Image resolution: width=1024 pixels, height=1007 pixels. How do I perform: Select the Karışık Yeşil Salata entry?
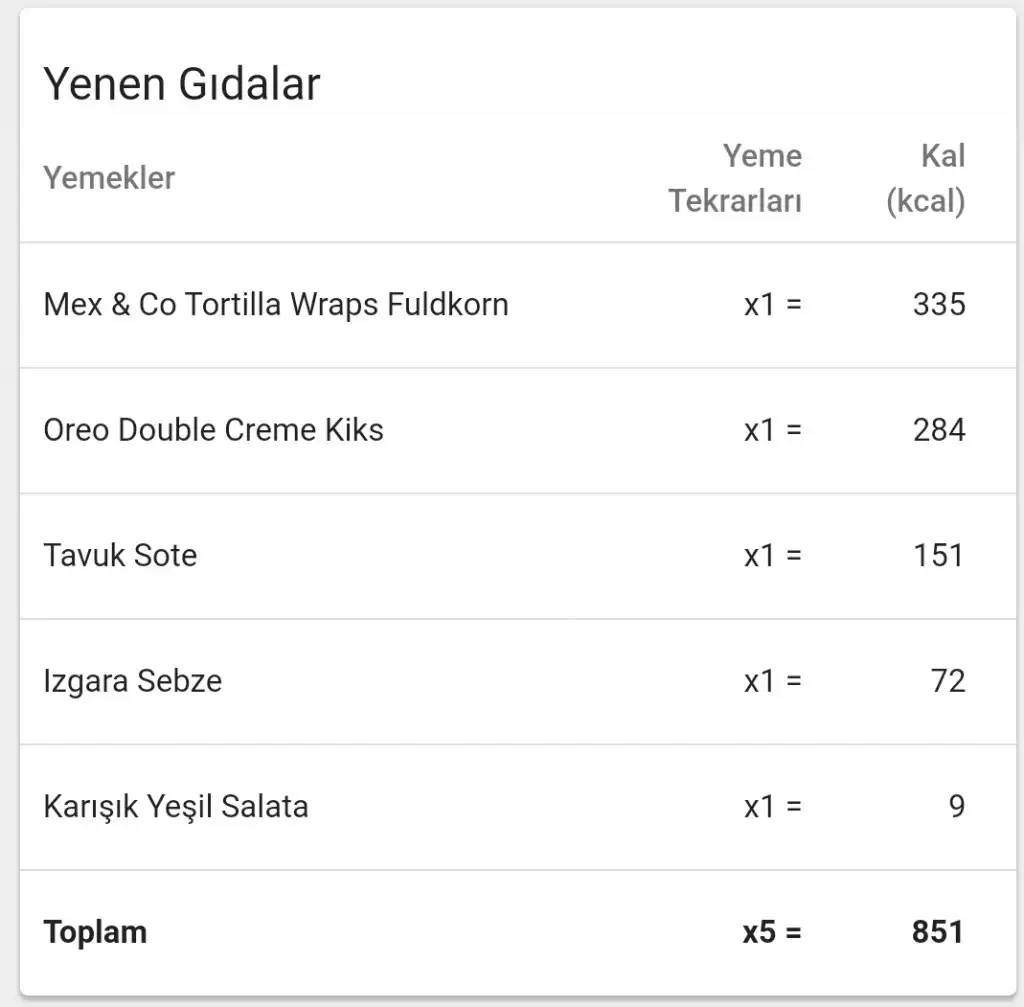point(175,806)
